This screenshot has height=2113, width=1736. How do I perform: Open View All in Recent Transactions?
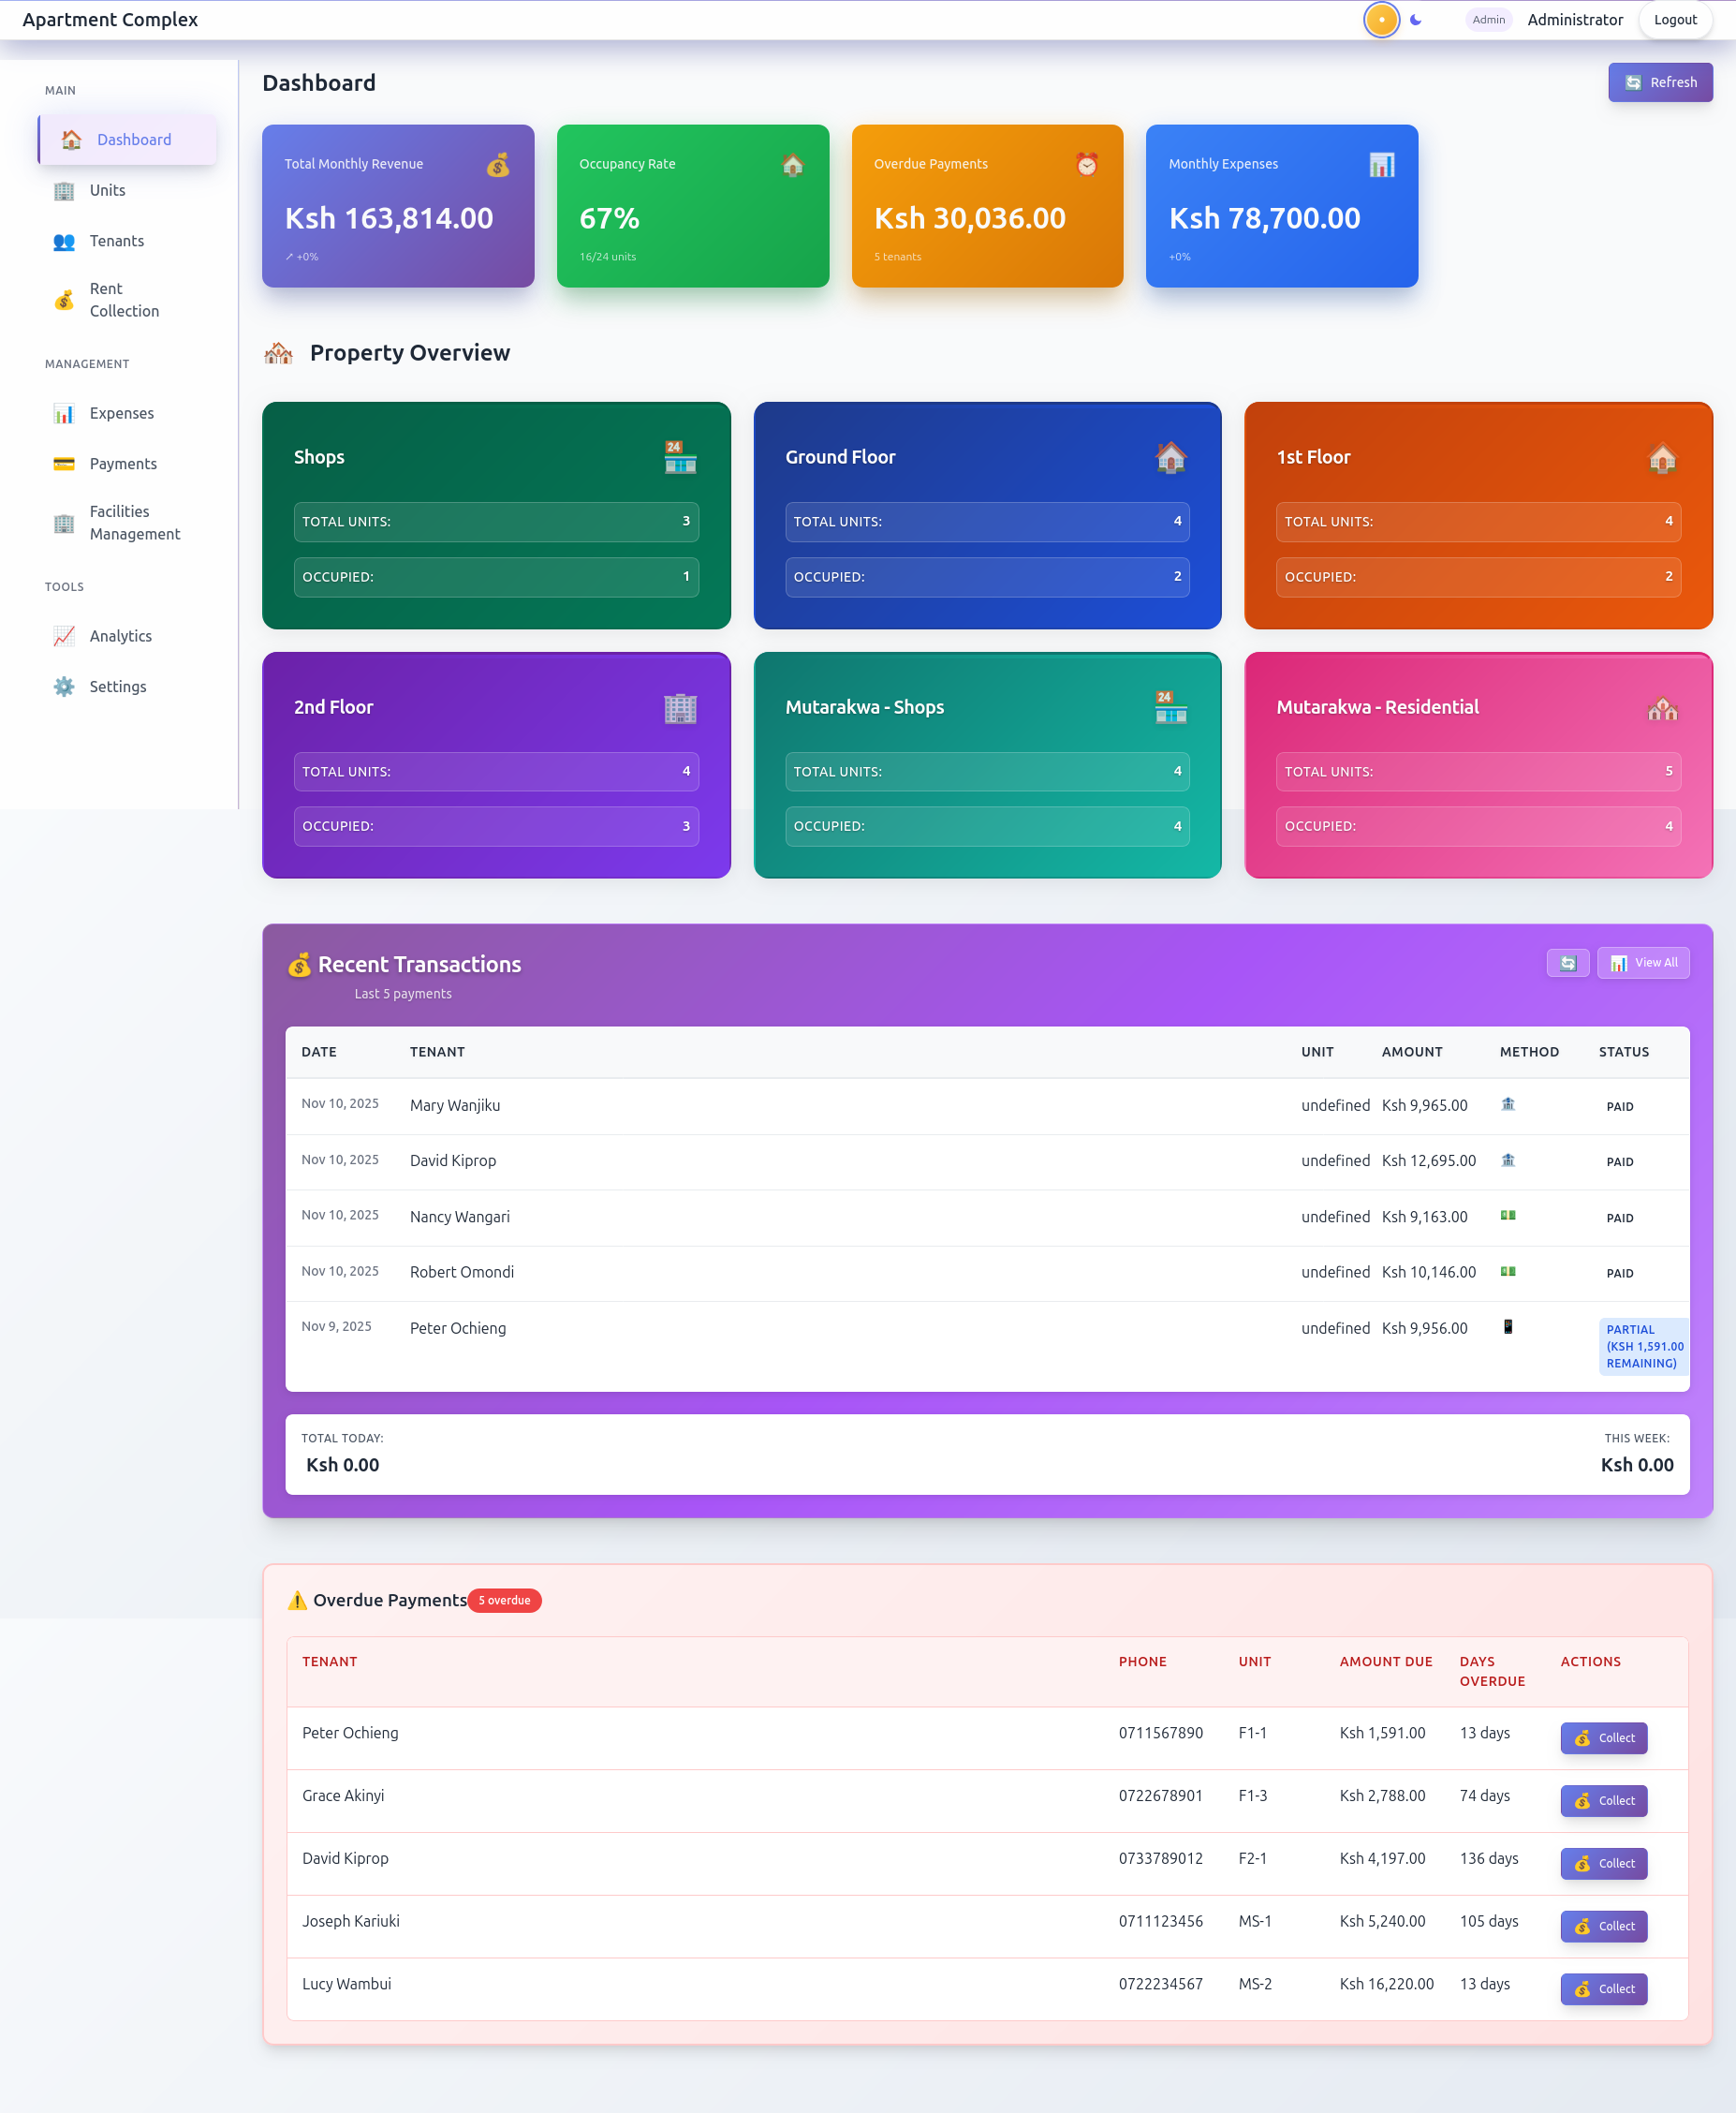click(x=1643, y=962)
